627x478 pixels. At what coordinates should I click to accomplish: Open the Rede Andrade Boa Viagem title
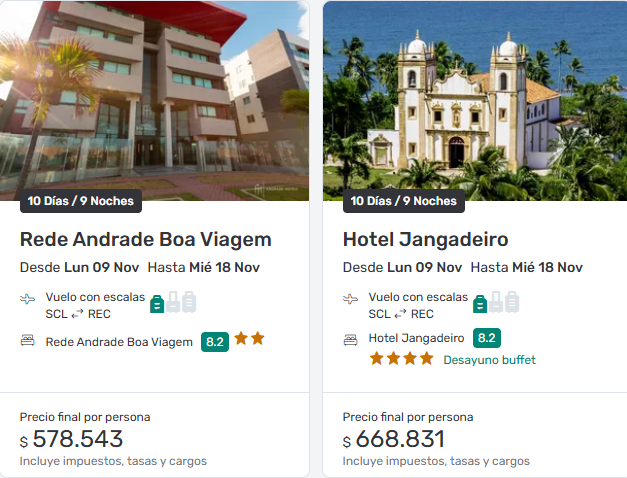click(x=146, y=239)
